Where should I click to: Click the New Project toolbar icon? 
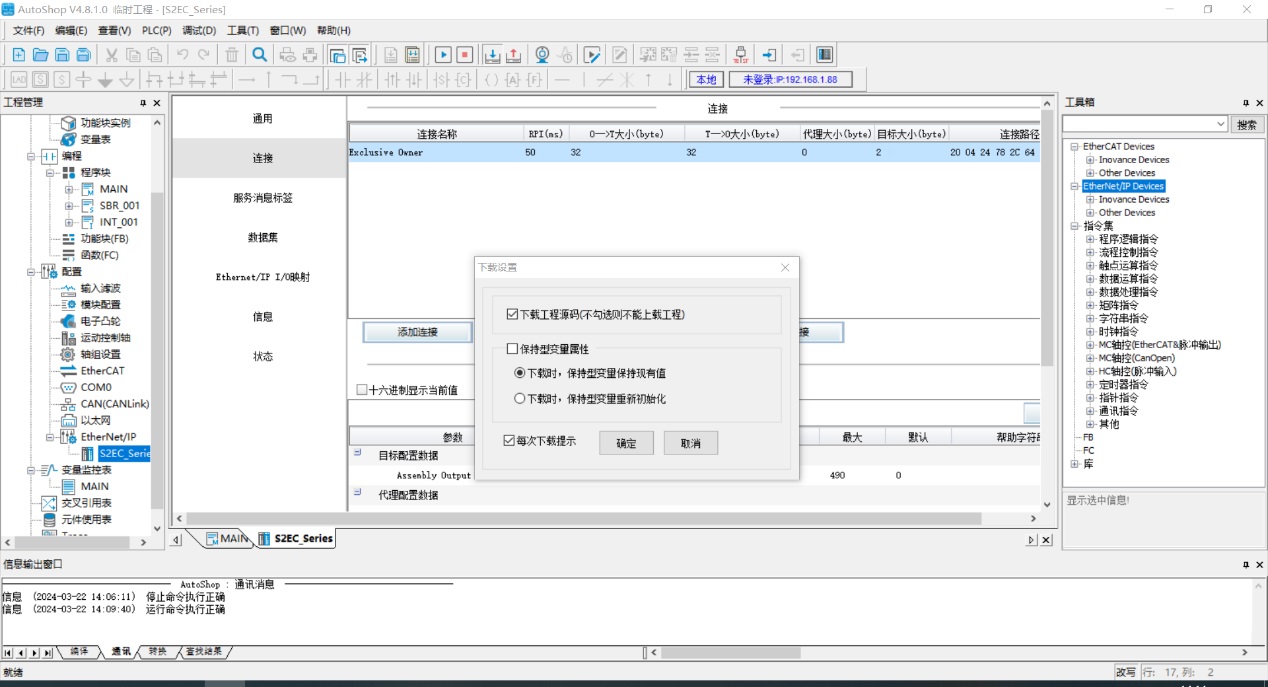[x=18, y=55]
